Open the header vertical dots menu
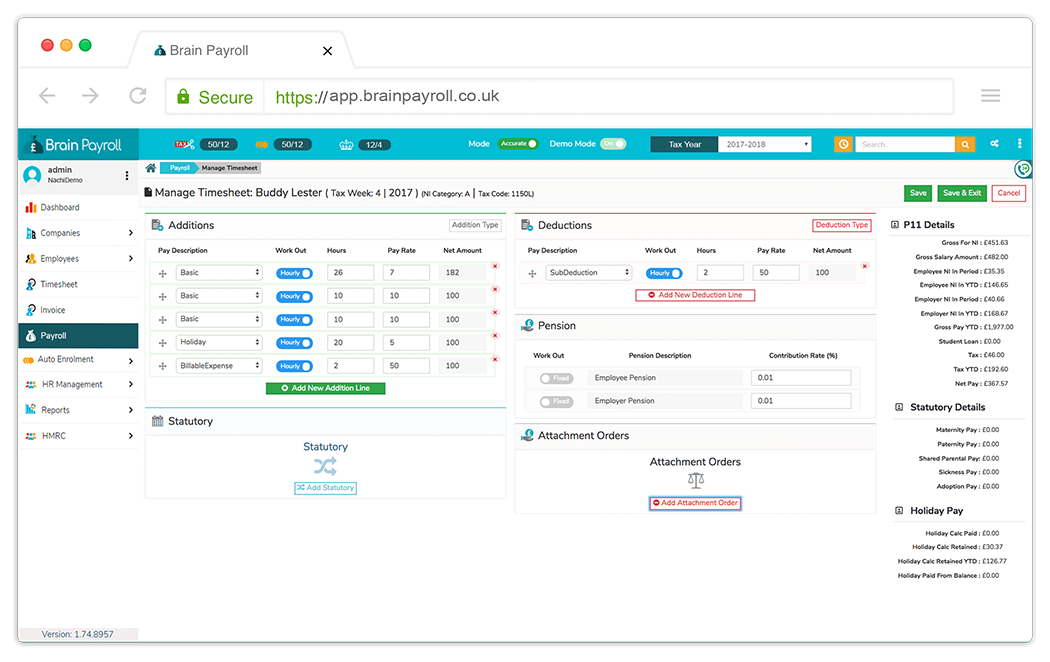Image resolution: width=1050 pixels, height=662 pixels. [x=1019, y=144]
